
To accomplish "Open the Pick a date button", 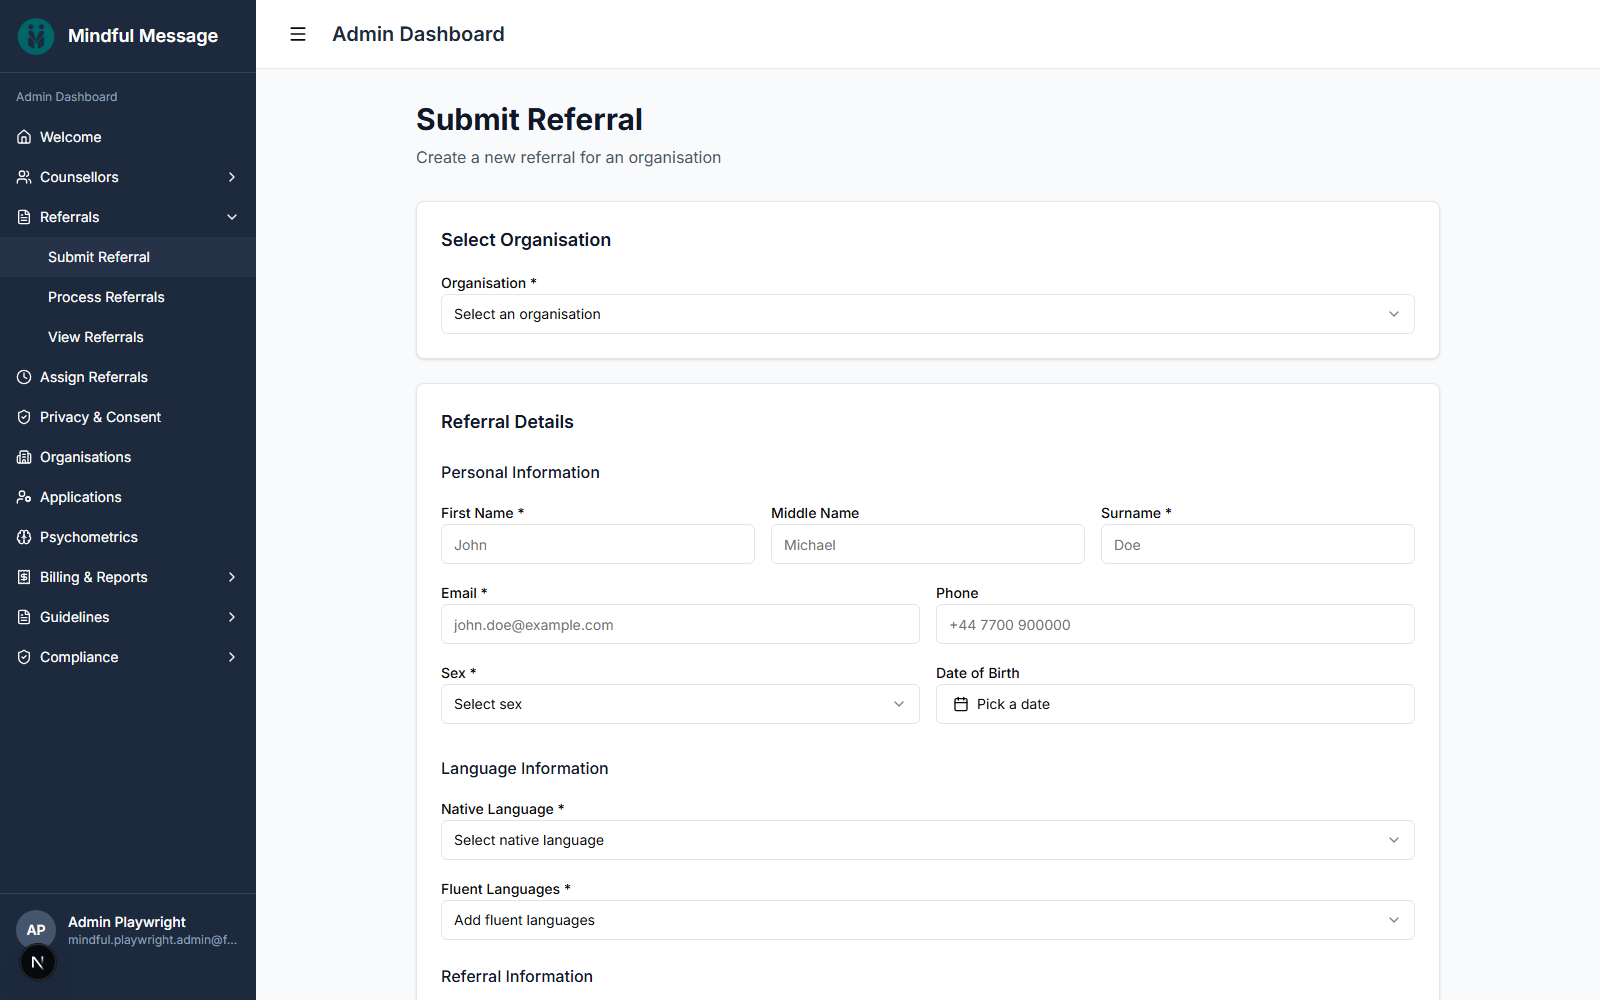I will coord(1175,704).
